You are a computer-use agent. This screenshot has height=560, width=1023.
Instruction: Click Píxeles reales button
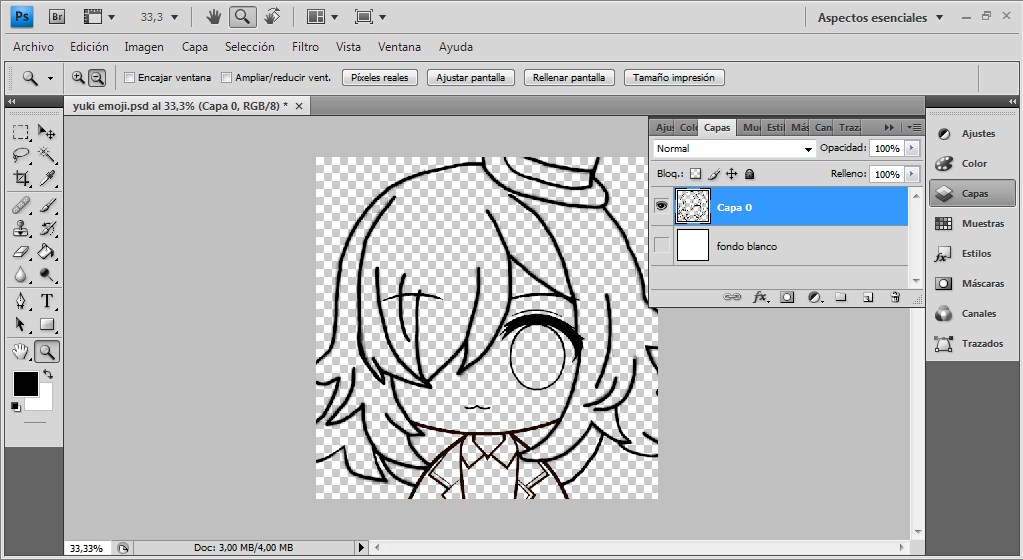pos(380,78)
